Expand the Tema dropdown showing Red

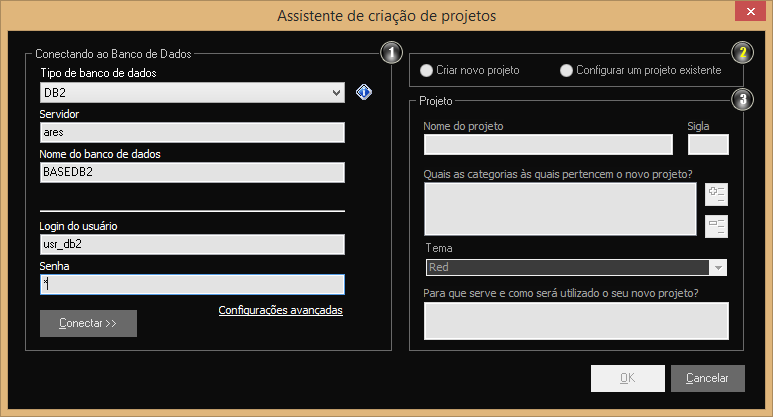point(718,267)
